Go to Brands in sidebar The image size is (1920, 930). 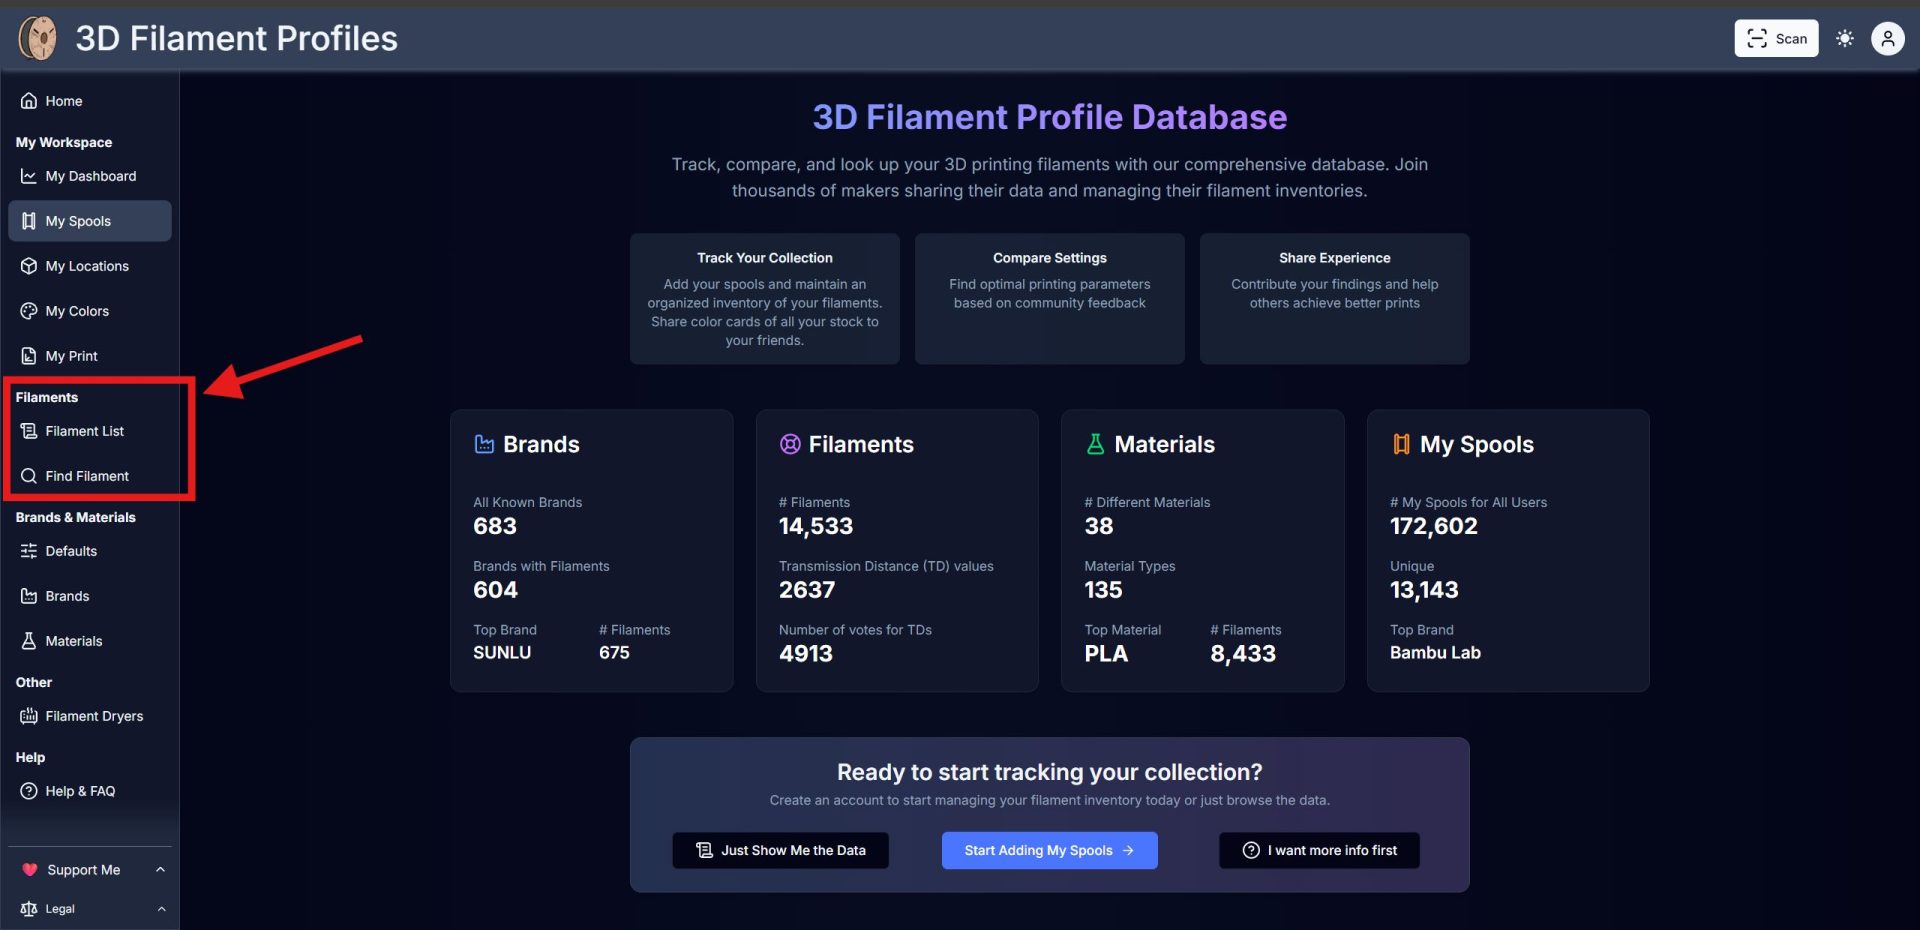(67, 596)
